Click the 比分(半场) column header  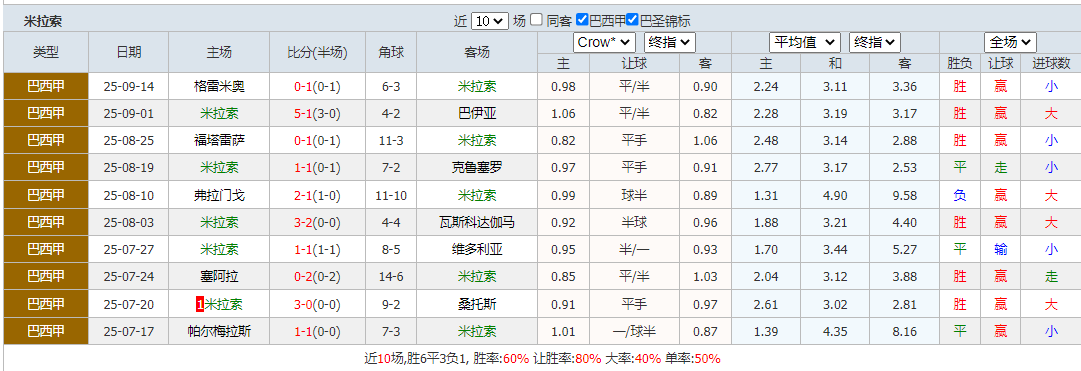[x=318, y=52]
